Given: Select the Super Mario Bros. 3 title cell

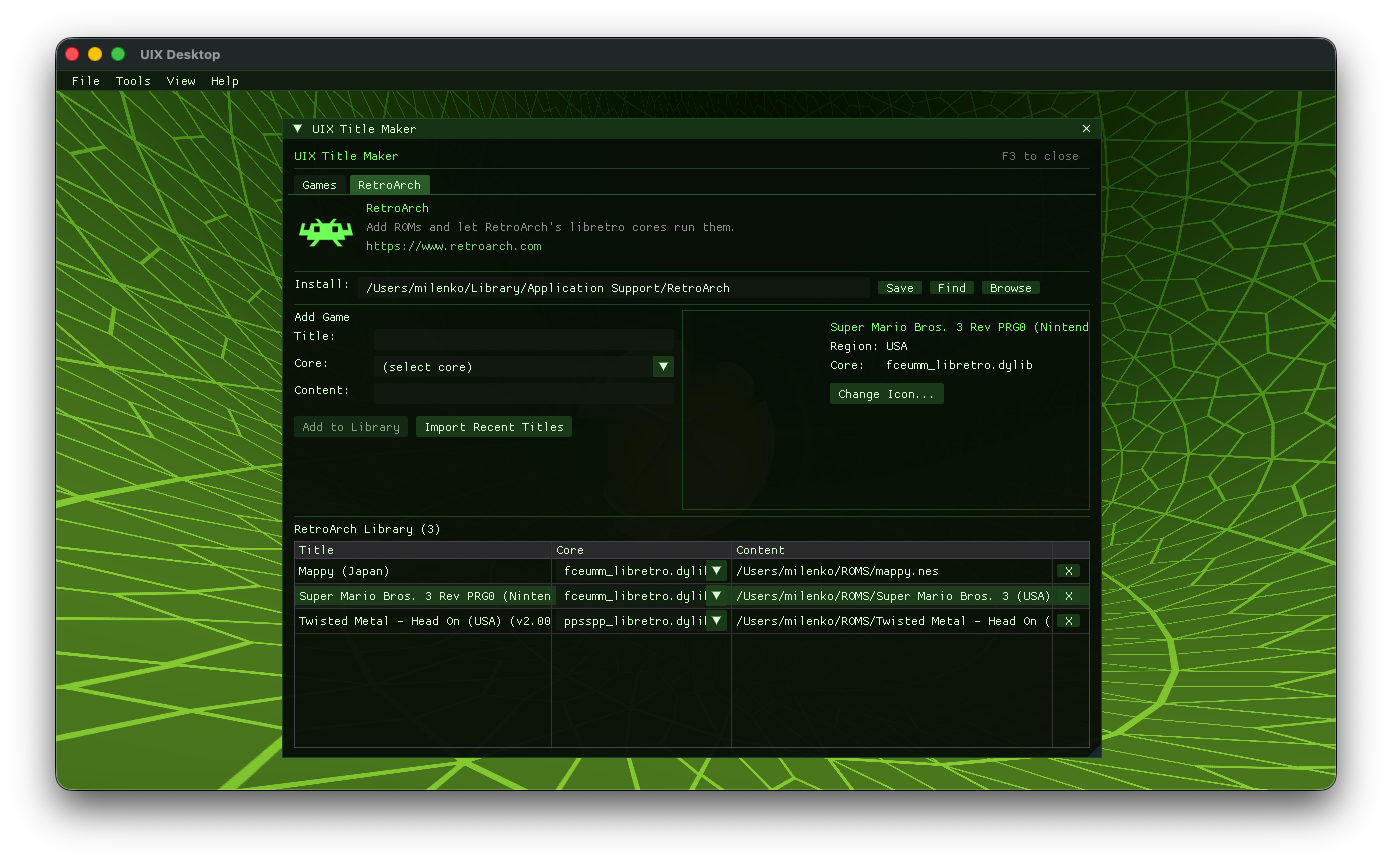Looking at the screenshot, I should [x=423, y=596].
